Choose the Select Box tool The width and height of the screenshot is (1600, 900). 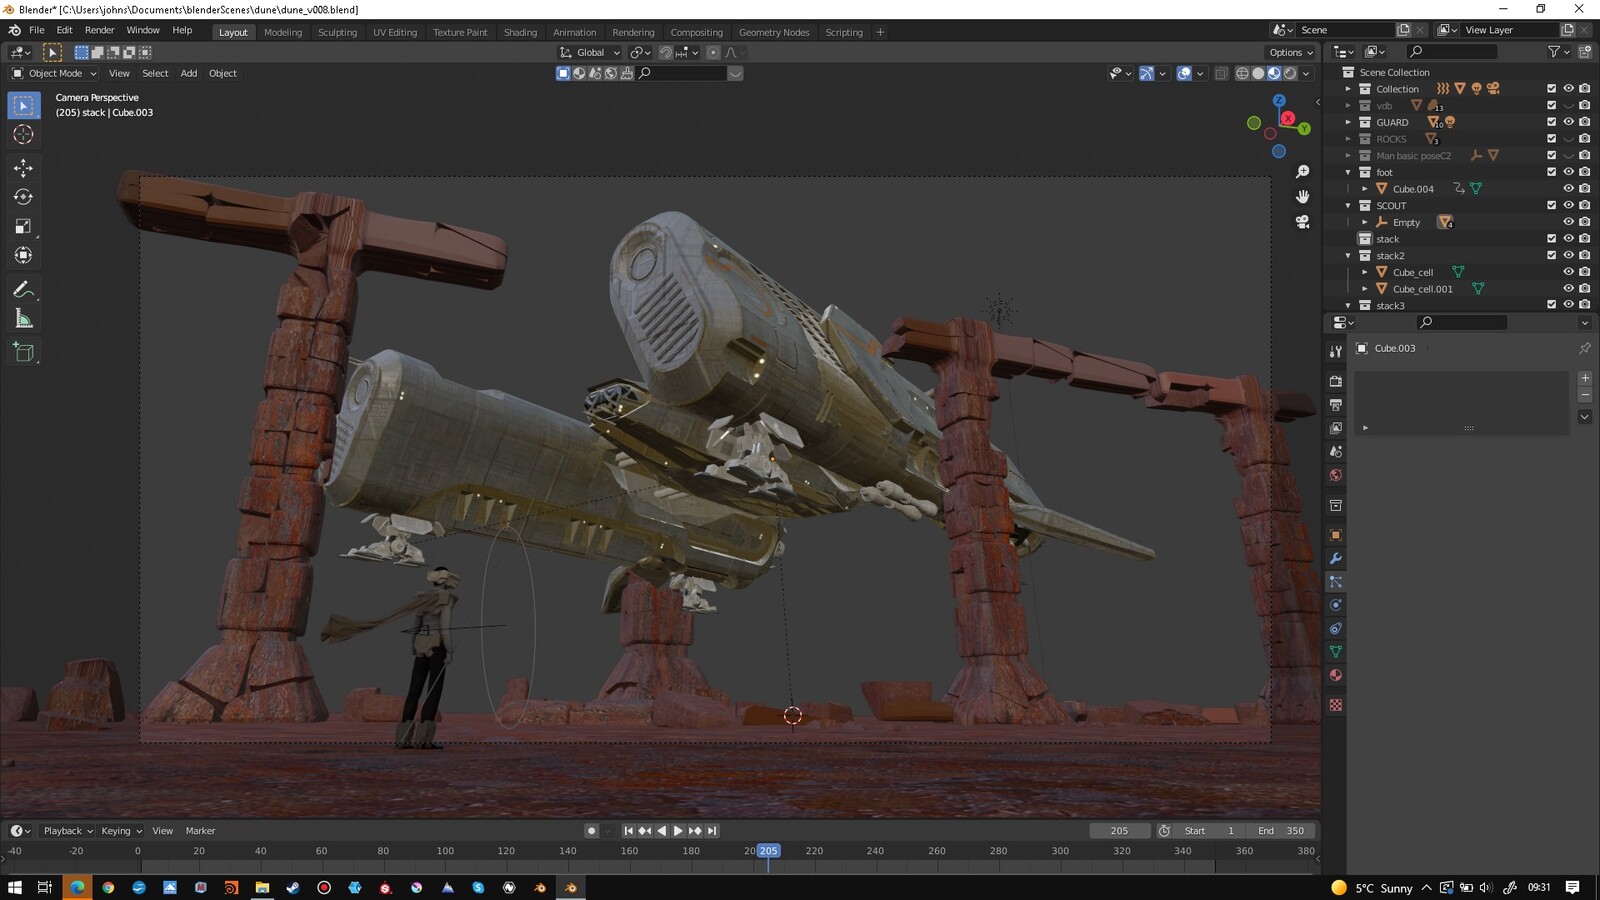pos(23,105)
